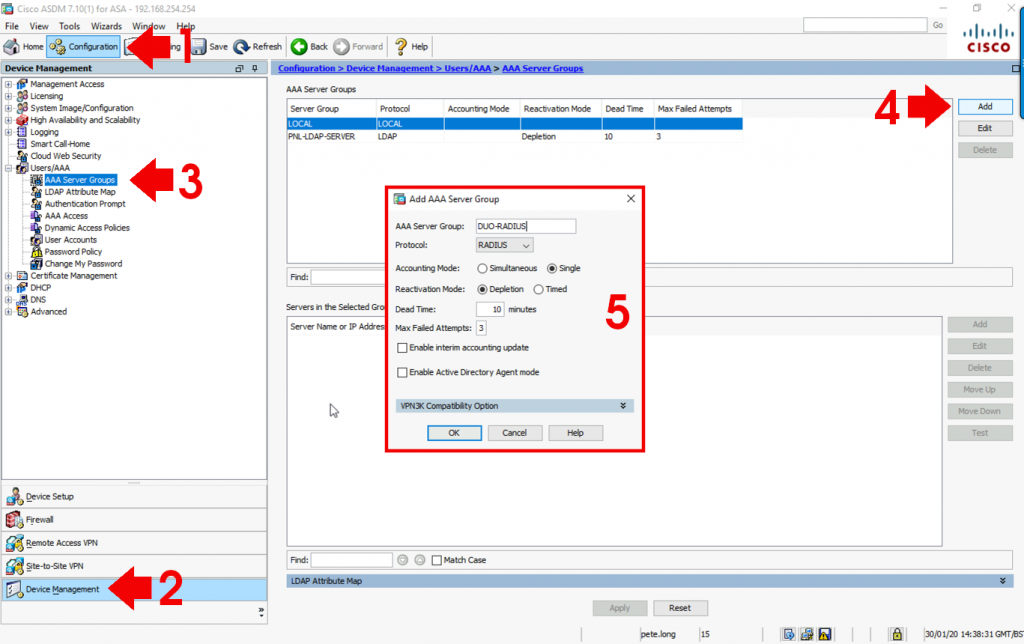The image size is (1024, 644).
Task: Open Dynamic Access Policies item
Action: click(x=87, y=228)
